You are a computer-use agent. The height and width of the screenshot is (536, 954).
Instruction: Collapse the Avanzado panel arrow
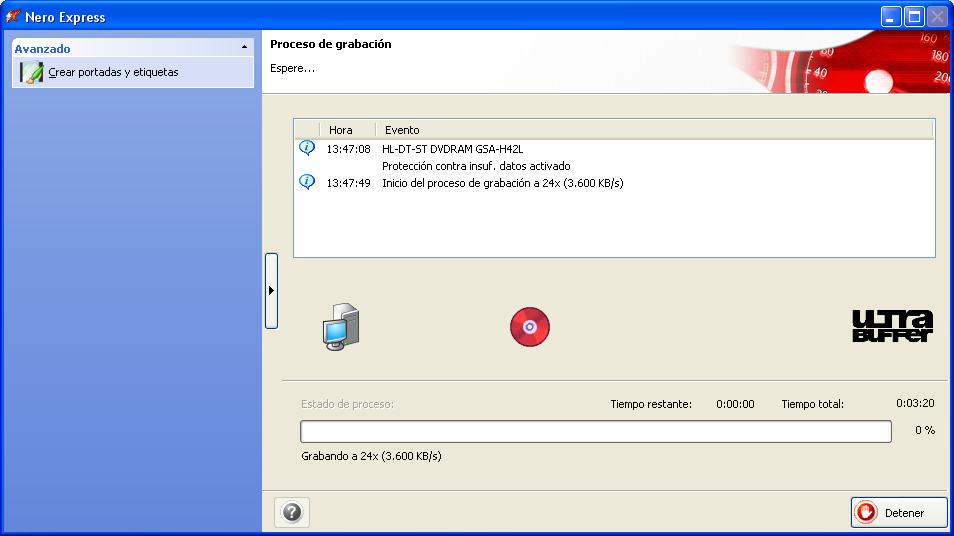pos(244,47)
